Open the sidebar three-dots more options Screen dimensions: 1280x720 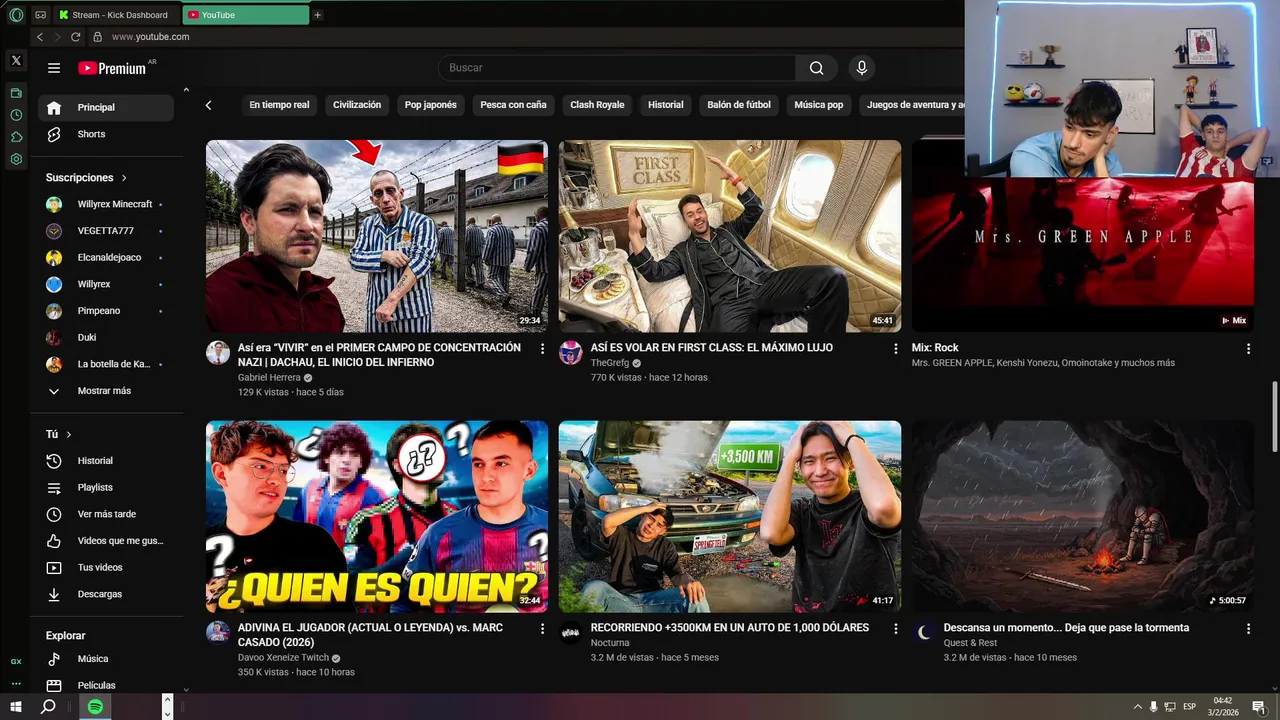coord(16,684)
